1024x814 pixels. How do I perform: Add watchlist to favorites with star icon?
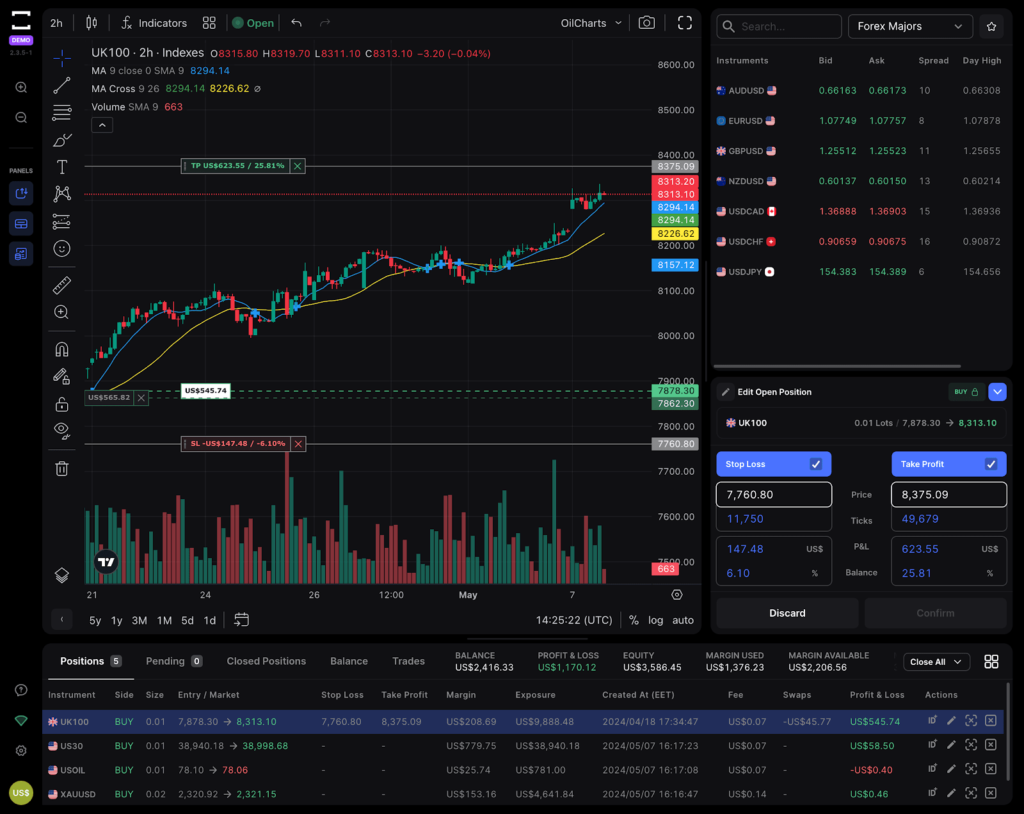991,27
